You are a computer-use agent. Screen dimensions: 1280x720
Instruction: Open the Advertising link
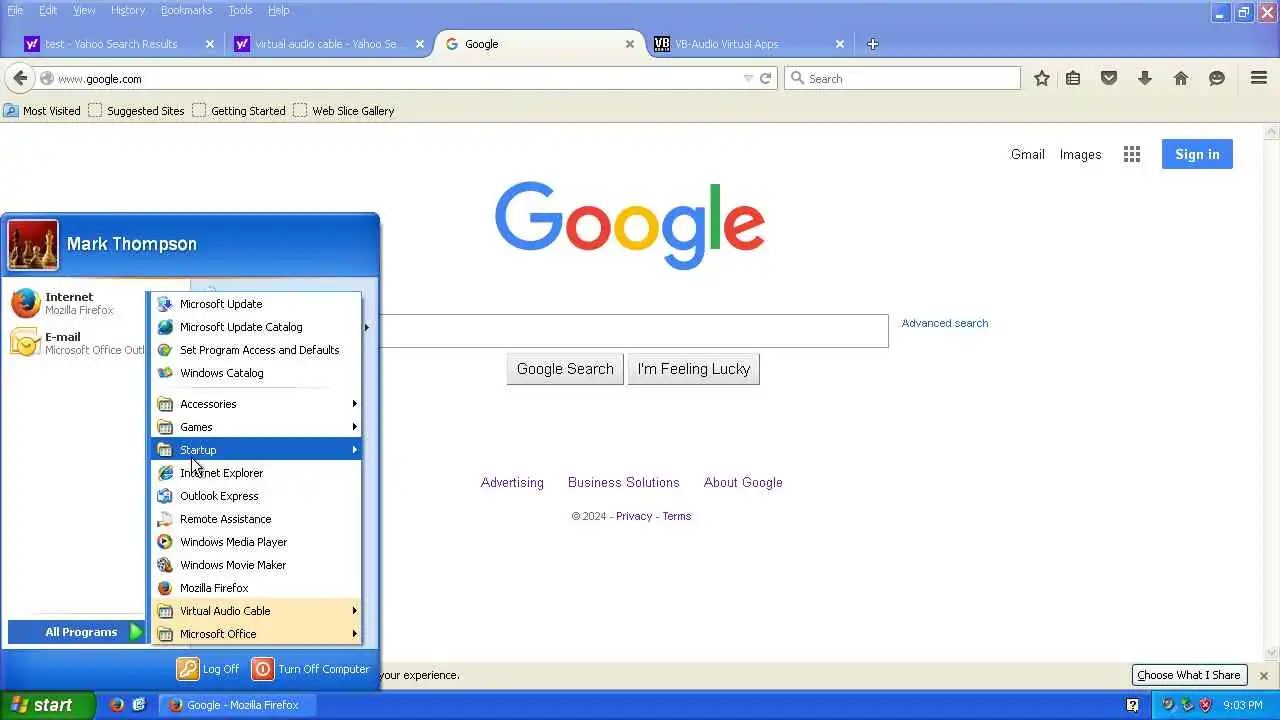point(512,482)
